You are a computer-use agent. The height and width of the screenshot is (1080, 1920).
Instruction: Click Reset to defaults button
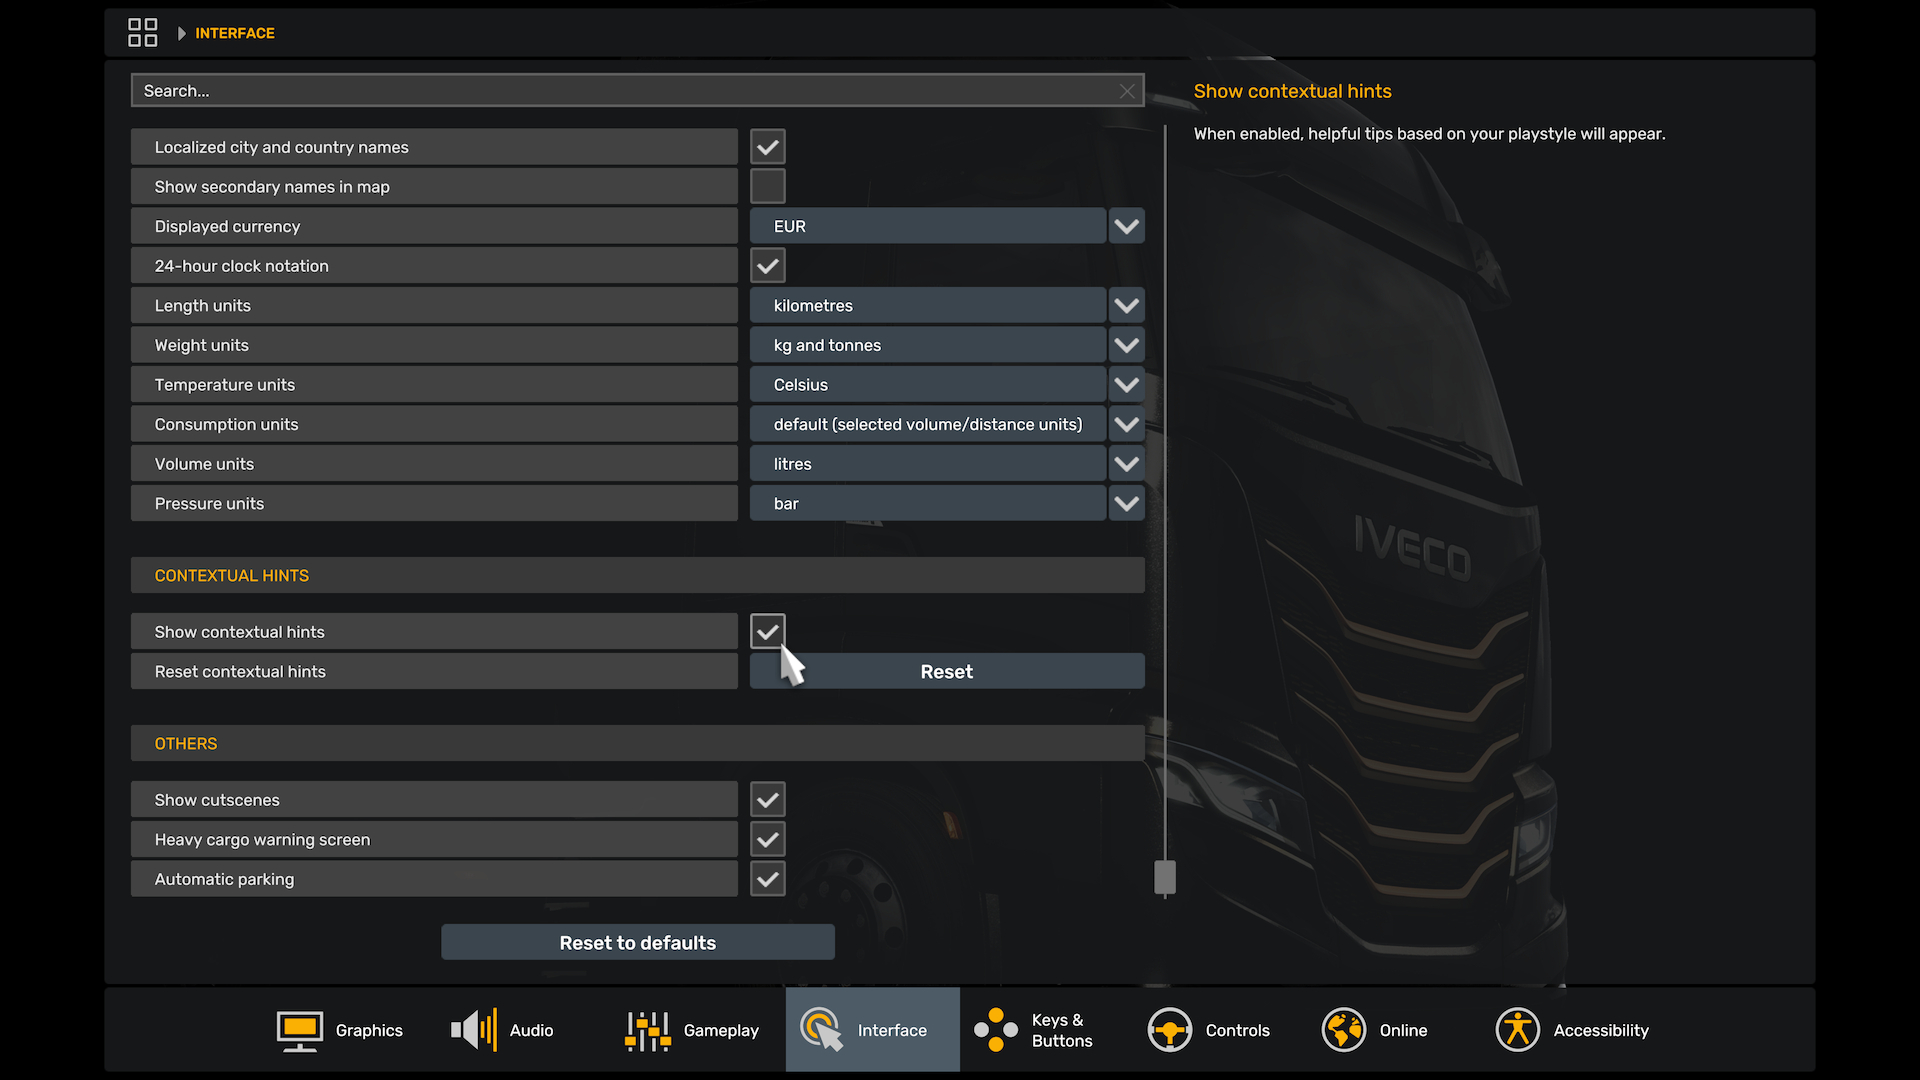click(x=637, y=943)
